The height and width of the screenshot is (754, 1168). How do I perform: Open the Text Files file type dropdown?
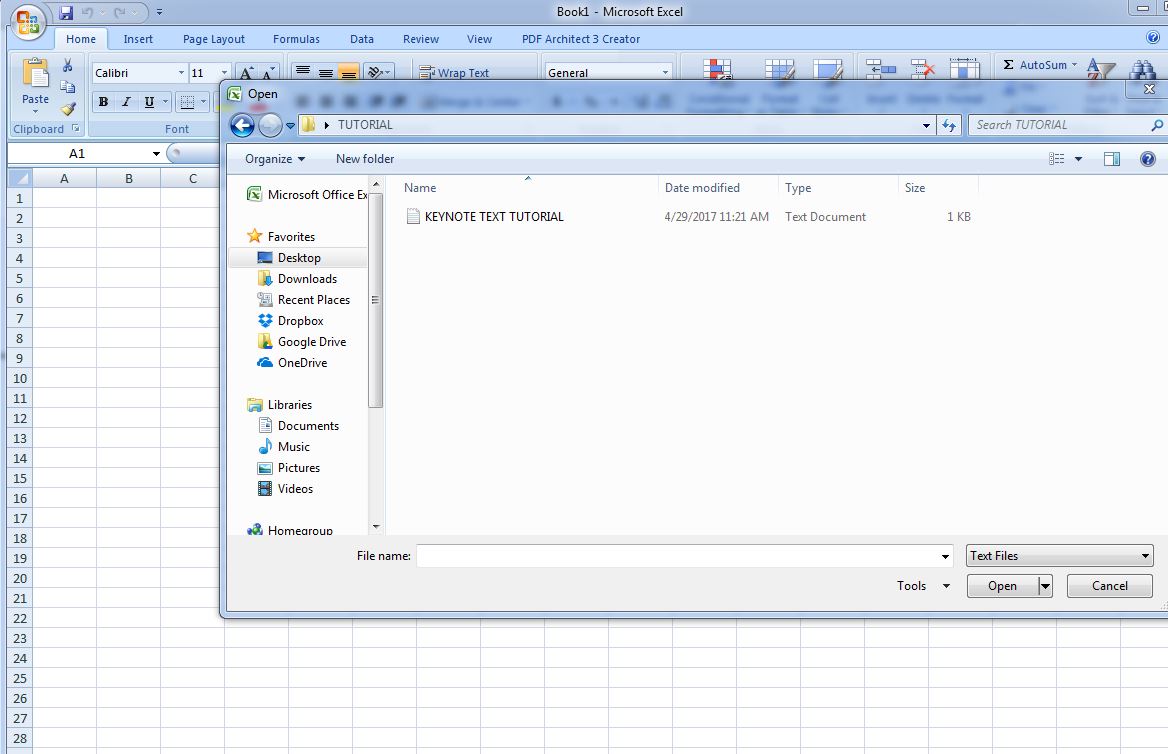[1060, 556]
